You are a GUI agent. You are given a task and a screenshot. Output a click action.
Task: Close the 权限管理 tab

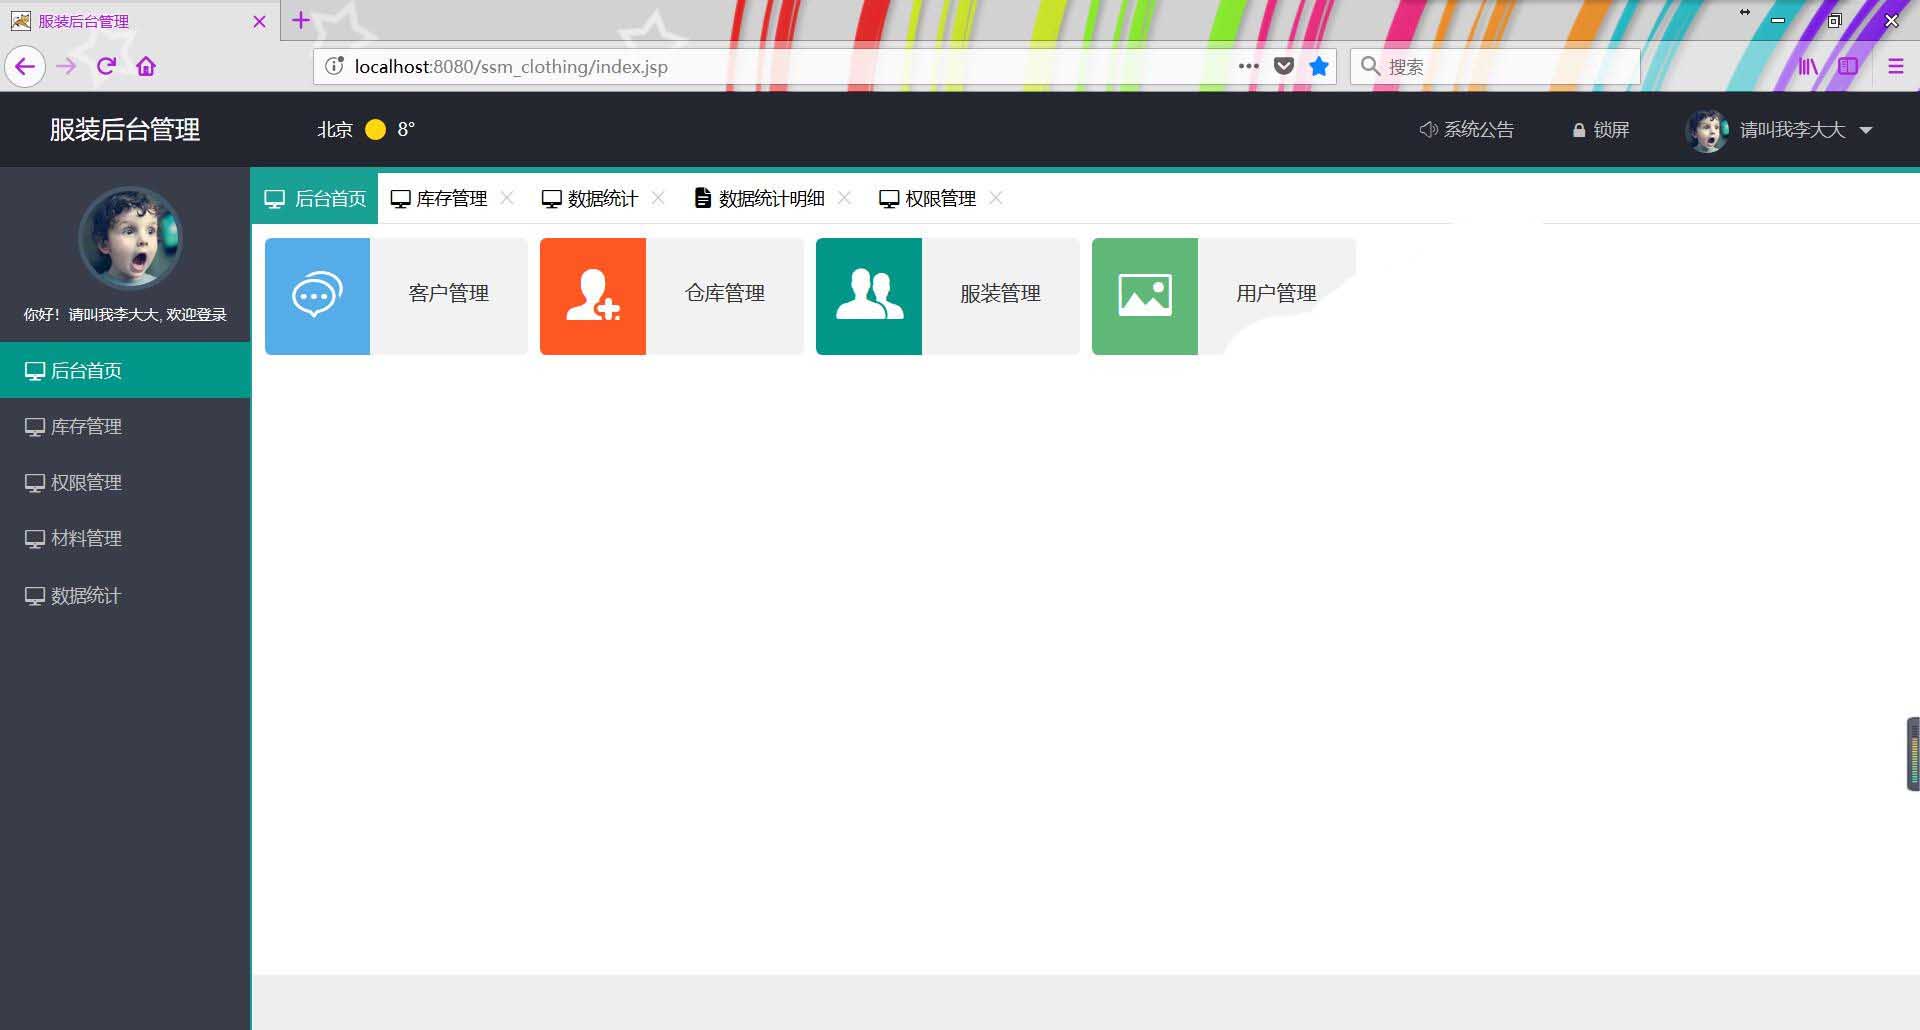point(996,198)
